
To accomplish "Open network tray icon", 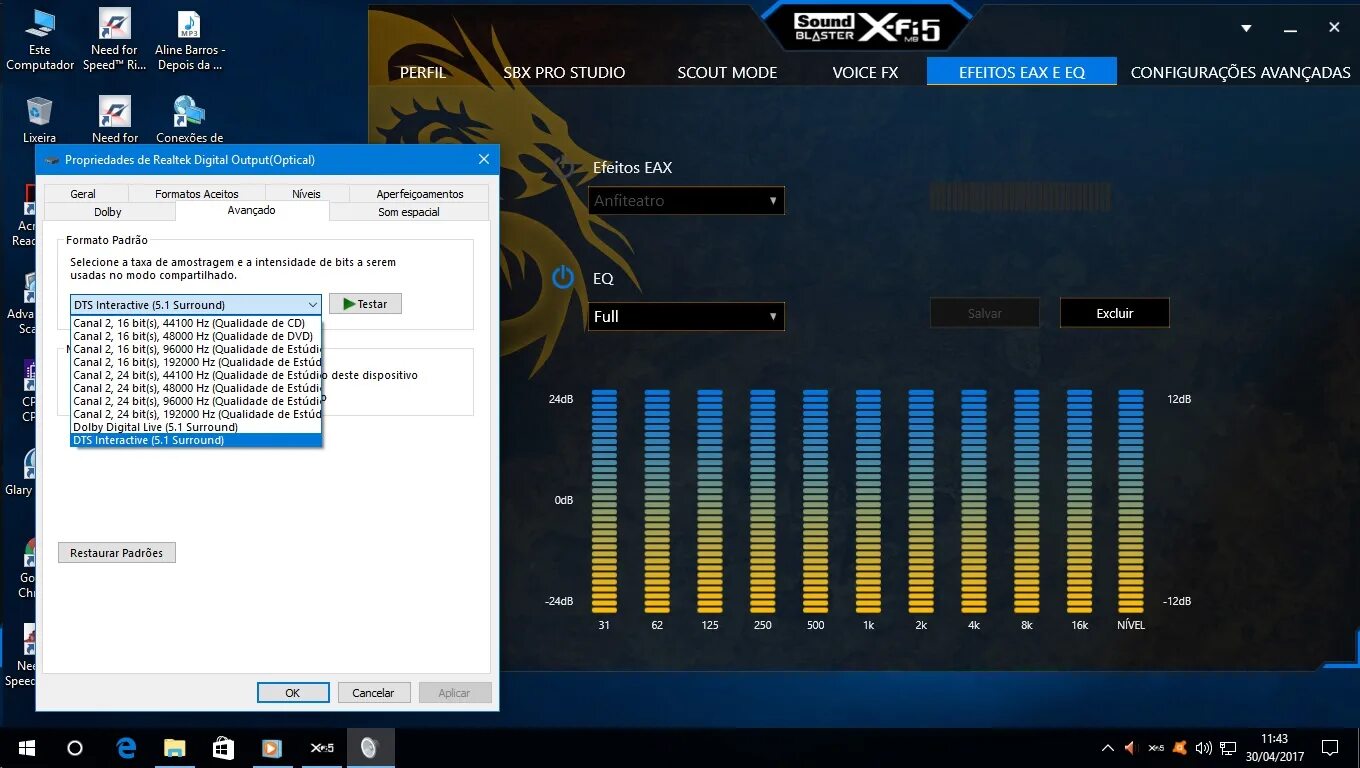I will point(1228,748).
